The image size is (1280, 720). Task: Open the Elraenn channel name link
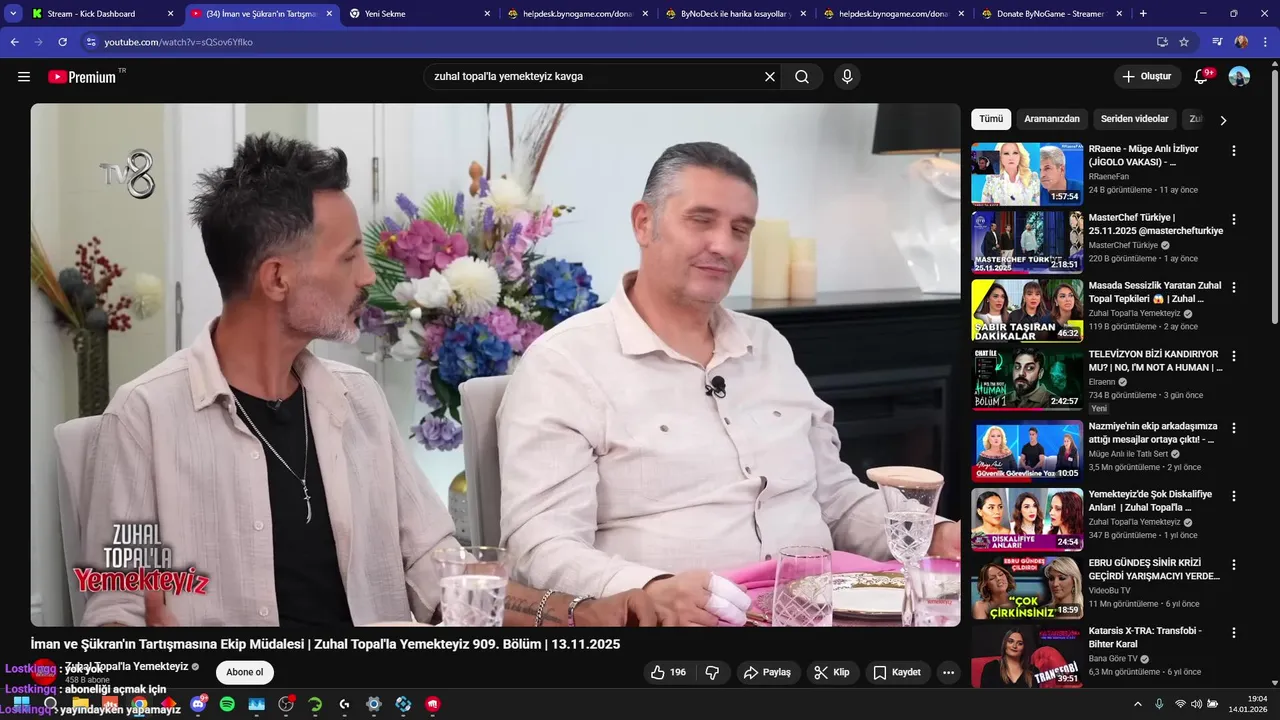click(x=1102, y=382)
